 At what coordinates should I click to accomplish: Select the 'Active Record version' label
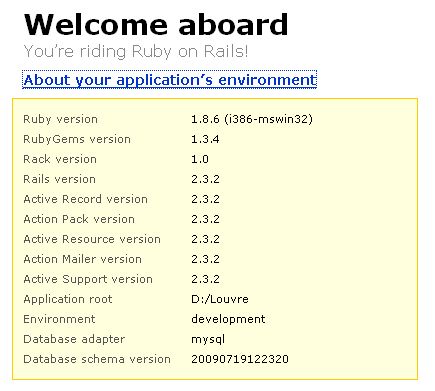click(86, 199)
